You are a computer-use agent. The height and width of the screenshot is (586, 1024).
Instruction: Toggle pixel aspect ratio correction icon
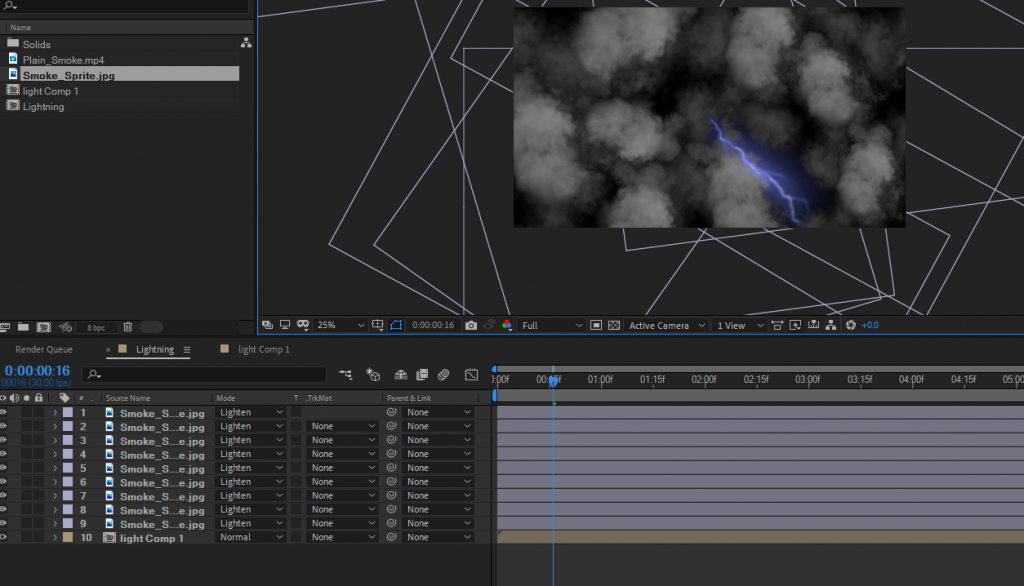[x=777, y=325]
